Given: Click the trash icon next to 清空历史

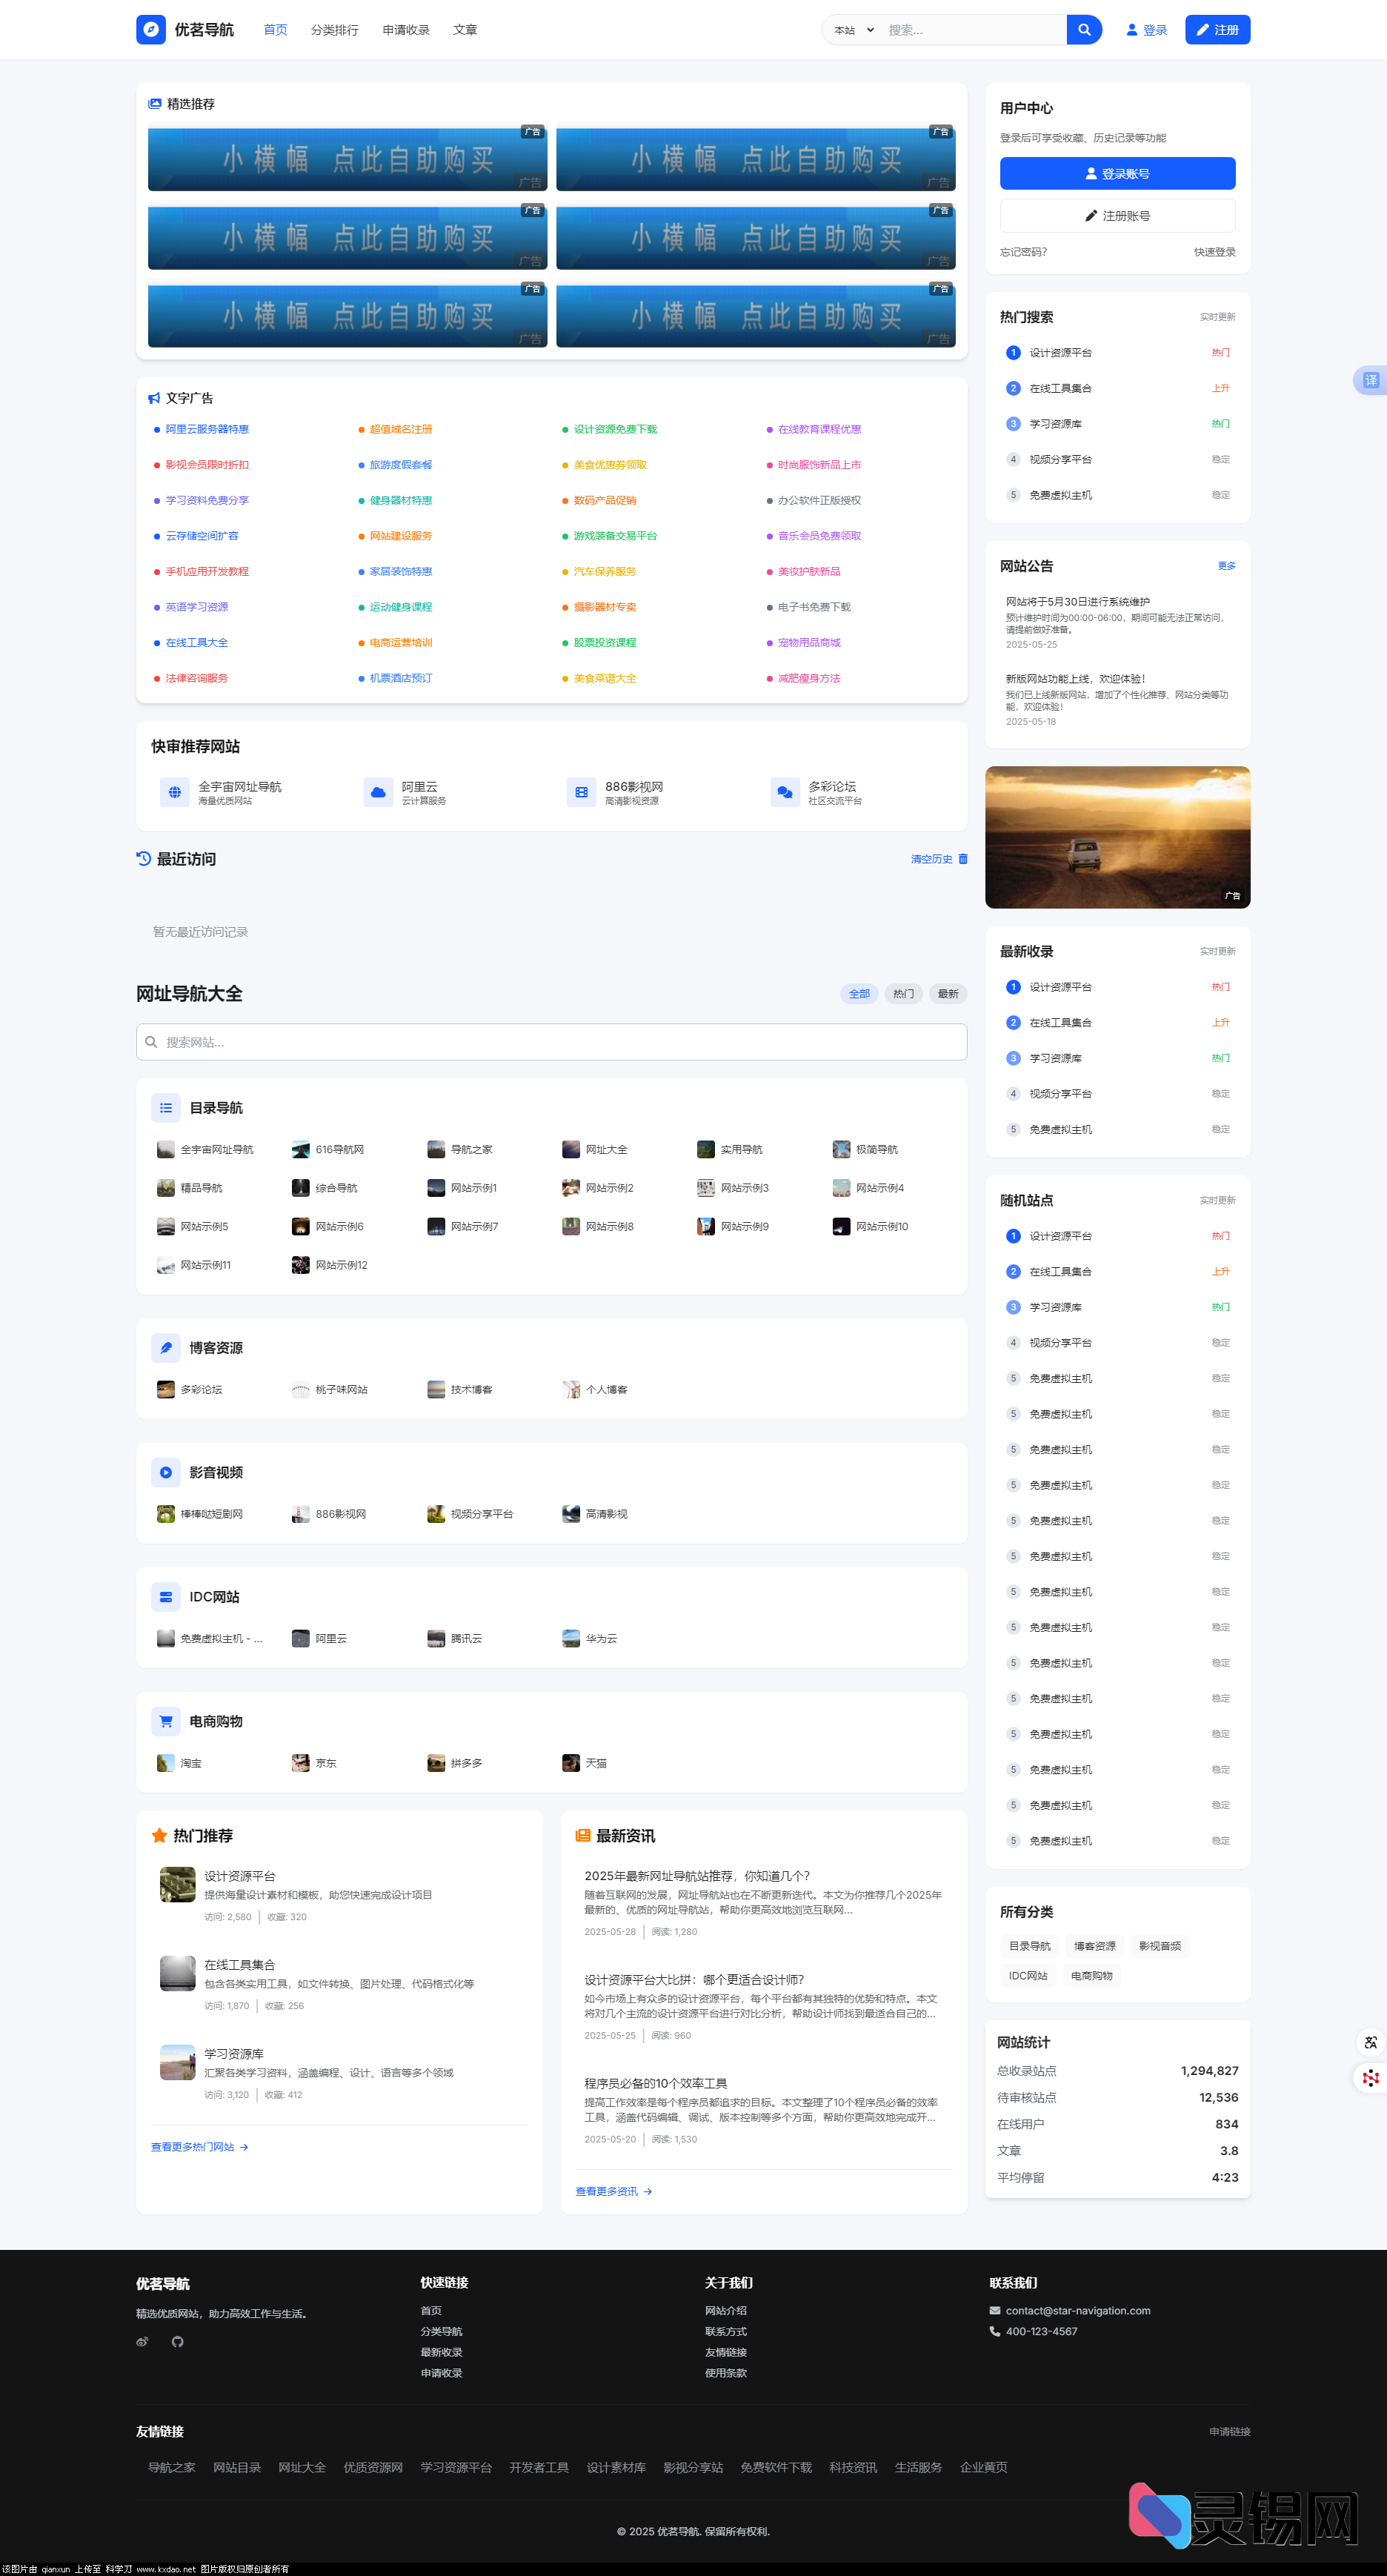Looking at the screenshot, I should [x=963, y=859].
